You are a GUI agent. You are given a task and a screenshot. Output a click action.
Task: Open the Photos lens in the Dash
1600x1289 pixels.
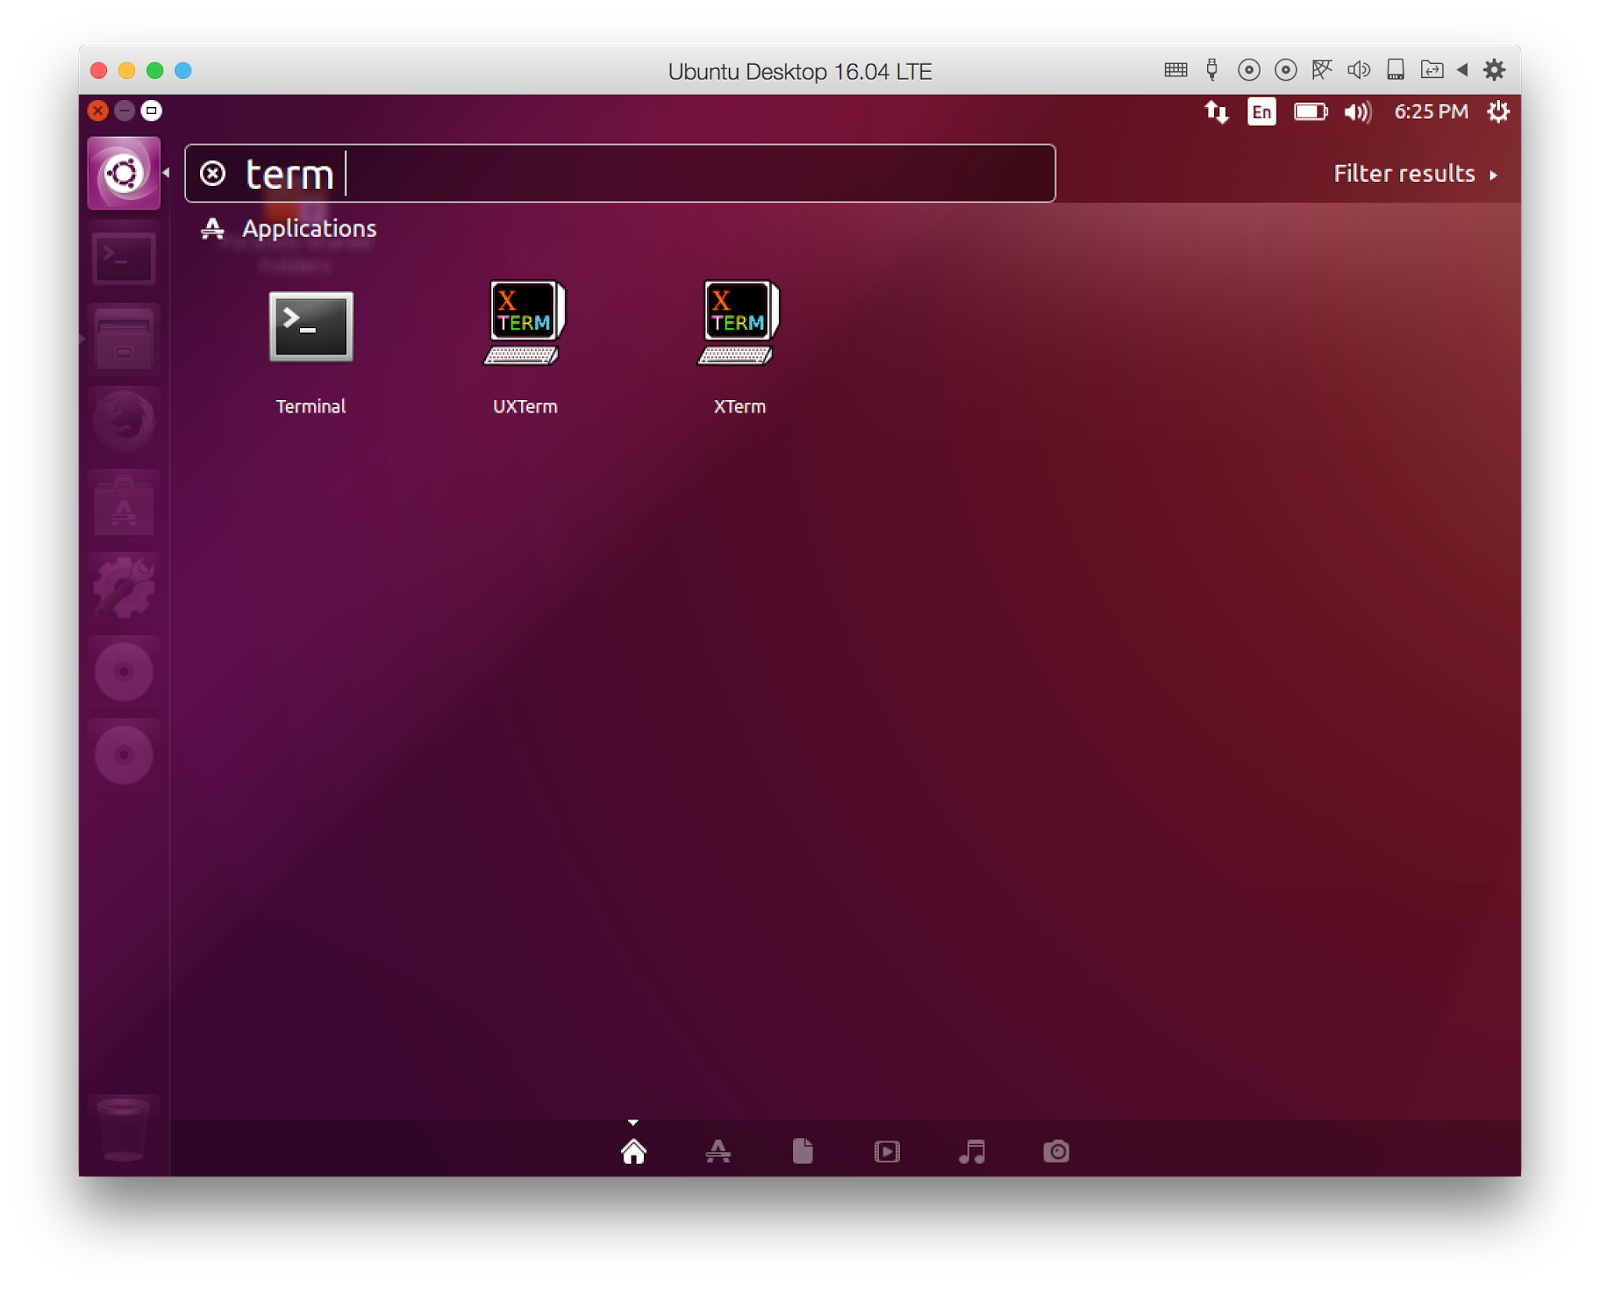point(1056,1151)
